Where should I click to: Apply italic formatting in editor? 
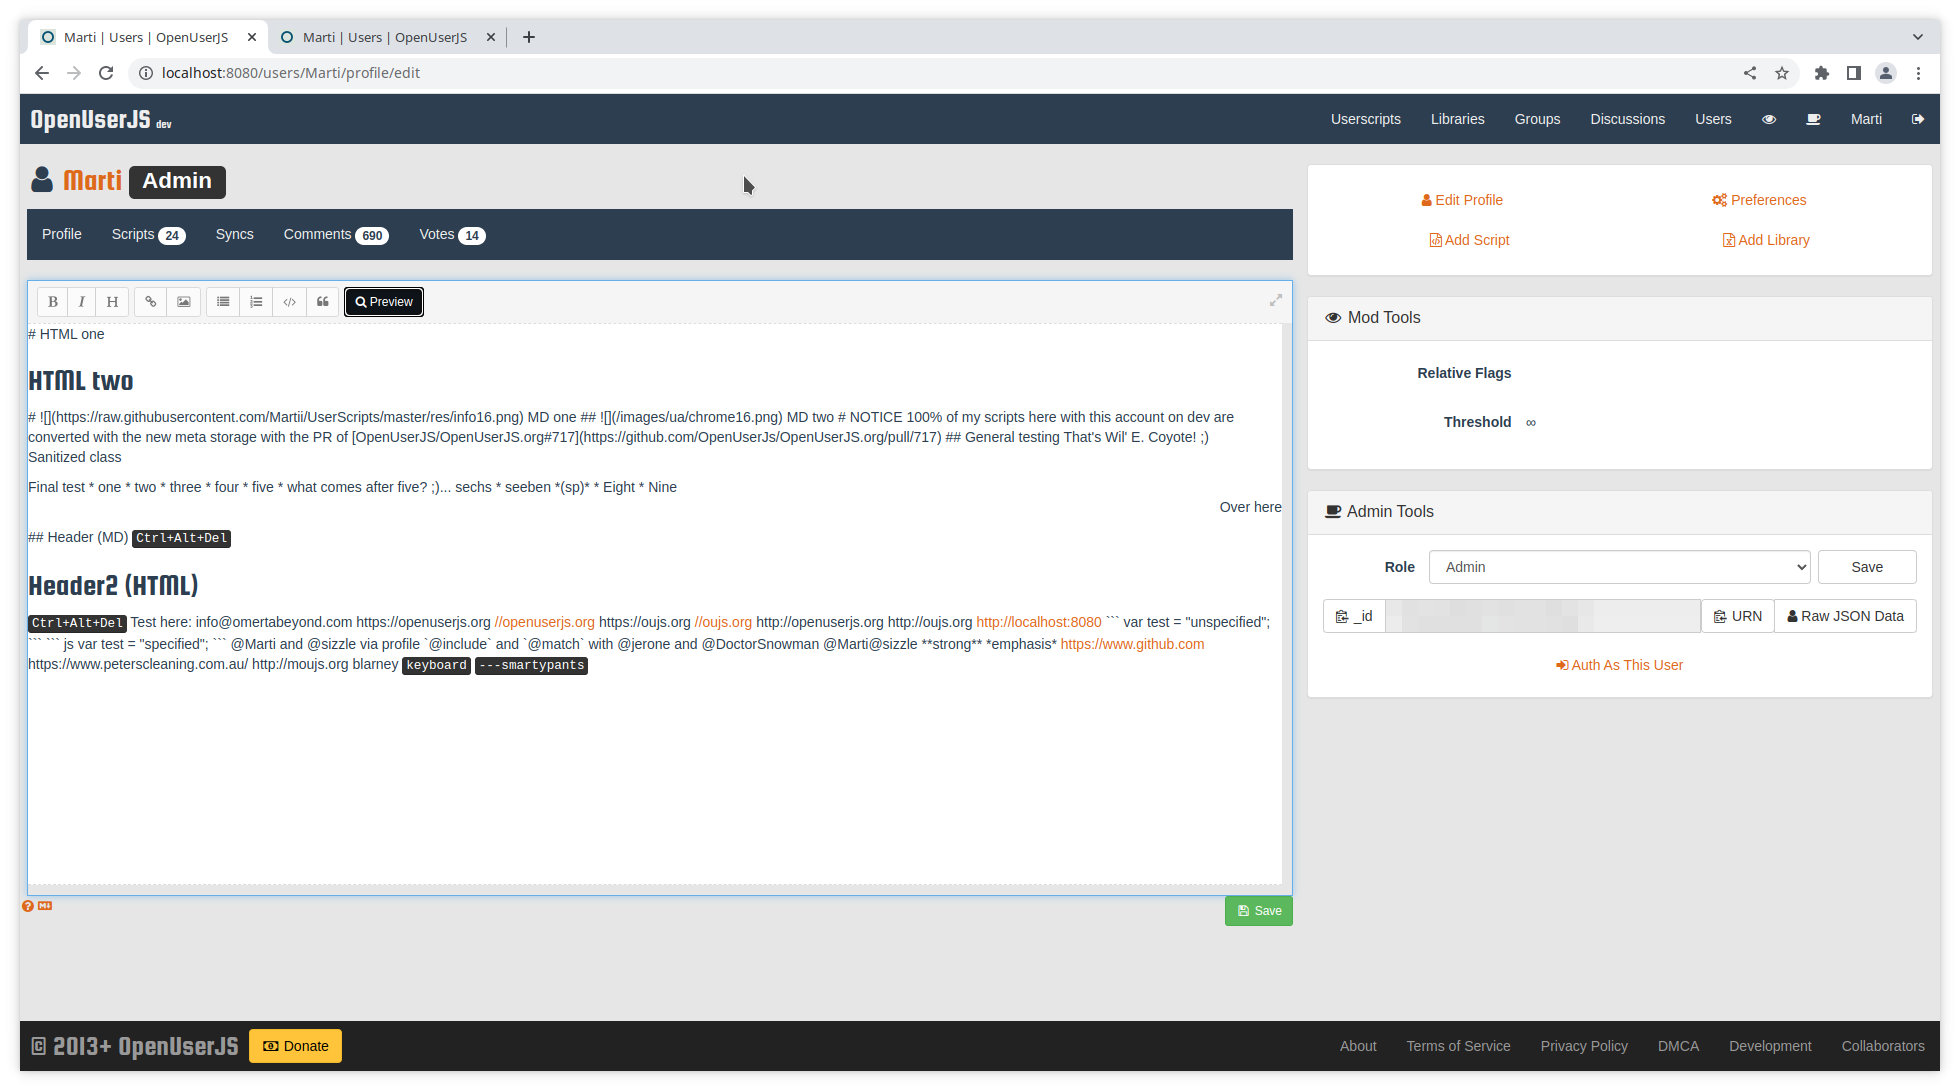tap(82, 302)
